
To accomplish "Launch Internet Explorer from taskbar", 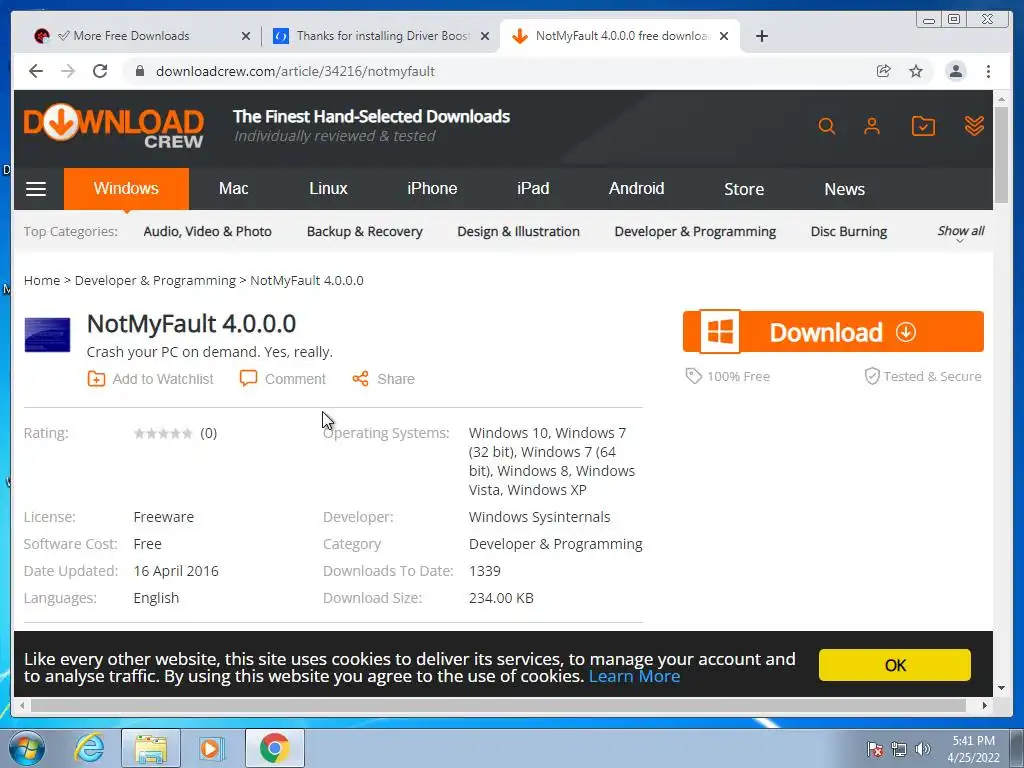I will pyautogui.click(x=89, y=748).
